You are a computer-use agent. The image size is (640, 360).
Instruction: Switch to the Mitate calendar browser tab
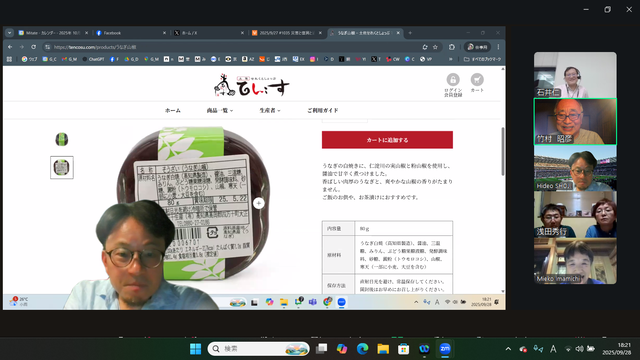tap(53, 33)
